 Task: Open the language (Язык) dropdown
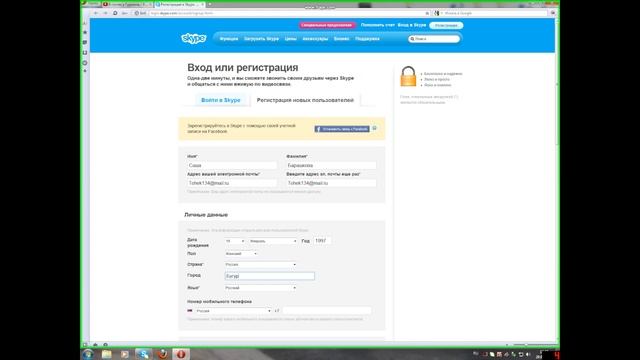[260, 288]
